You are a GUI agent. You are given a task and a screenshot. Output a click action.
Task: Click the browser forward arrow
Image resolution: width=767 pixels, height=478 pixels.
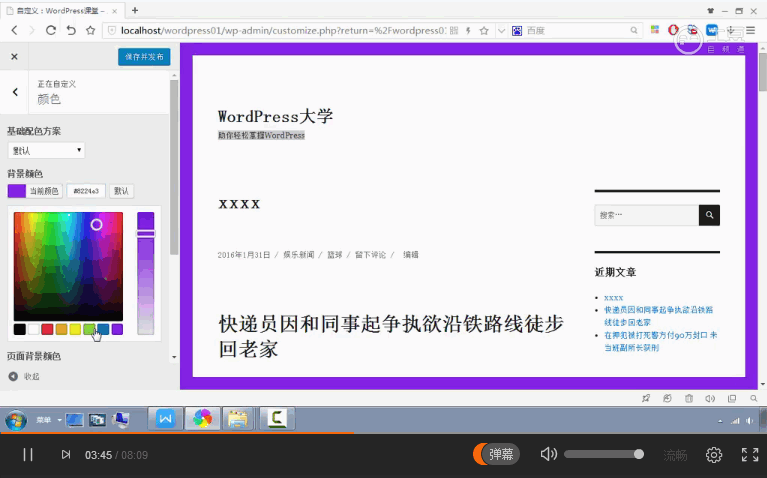(x=32, y=30)
